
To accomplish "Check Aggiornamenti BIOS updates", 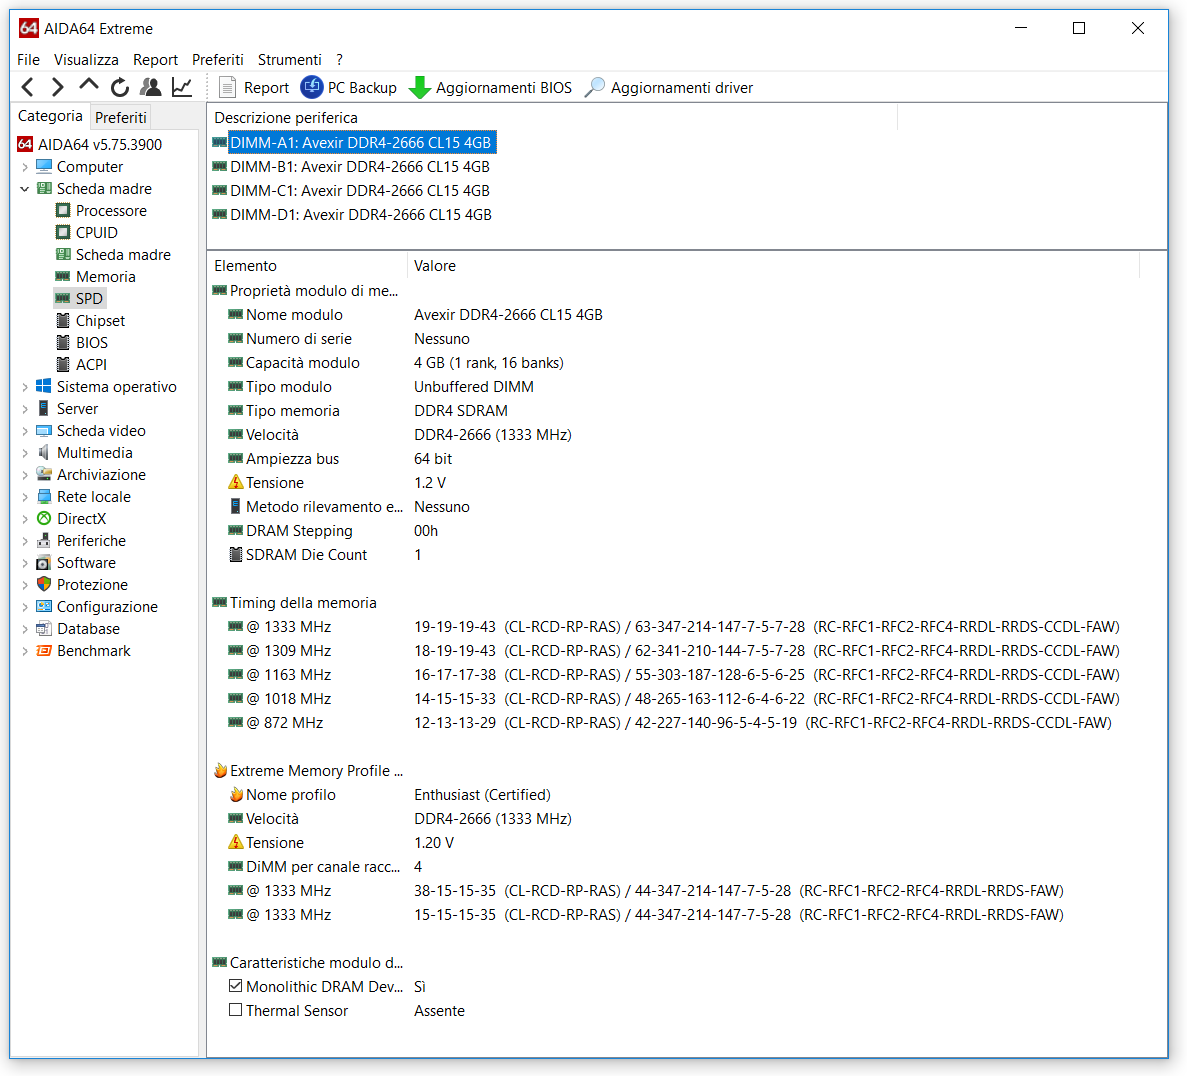I will (490, 88).
